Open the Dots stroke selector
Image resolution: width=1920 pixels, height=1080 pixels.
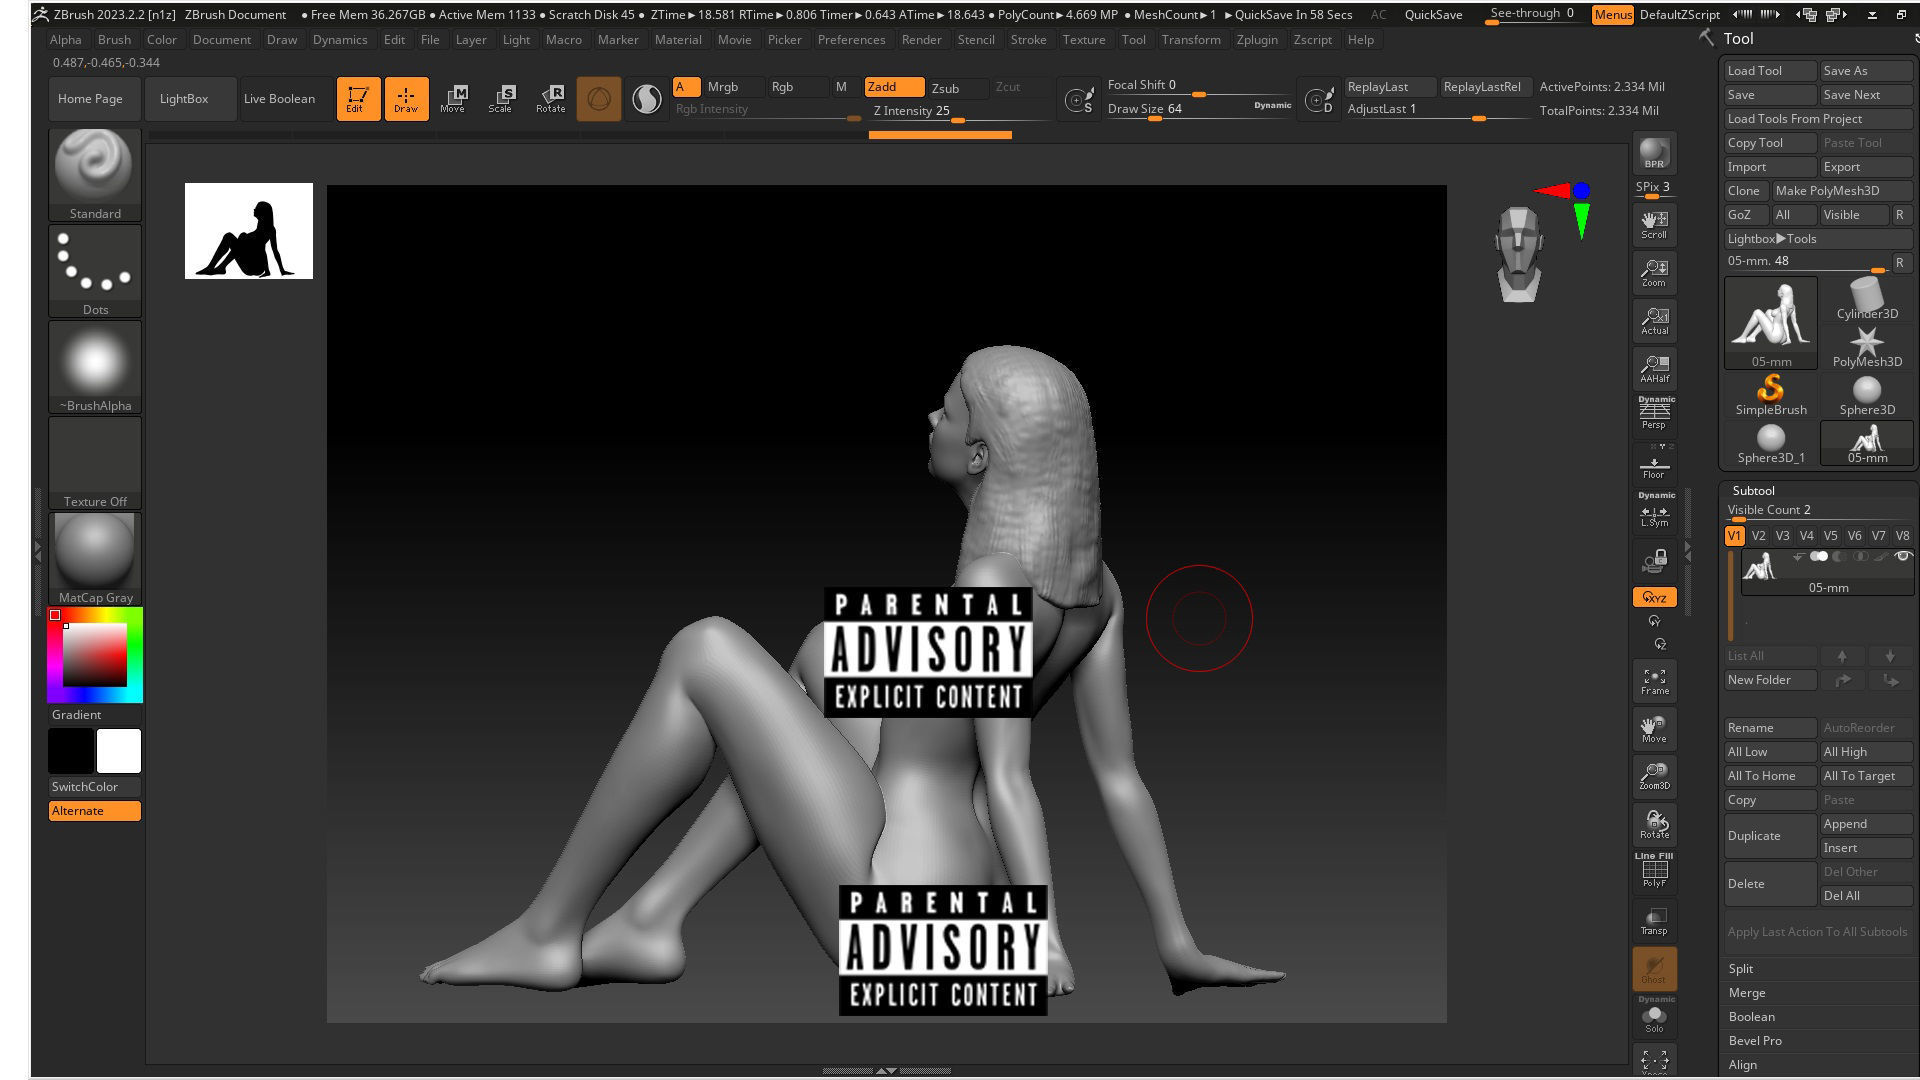(x=95, y=270)
